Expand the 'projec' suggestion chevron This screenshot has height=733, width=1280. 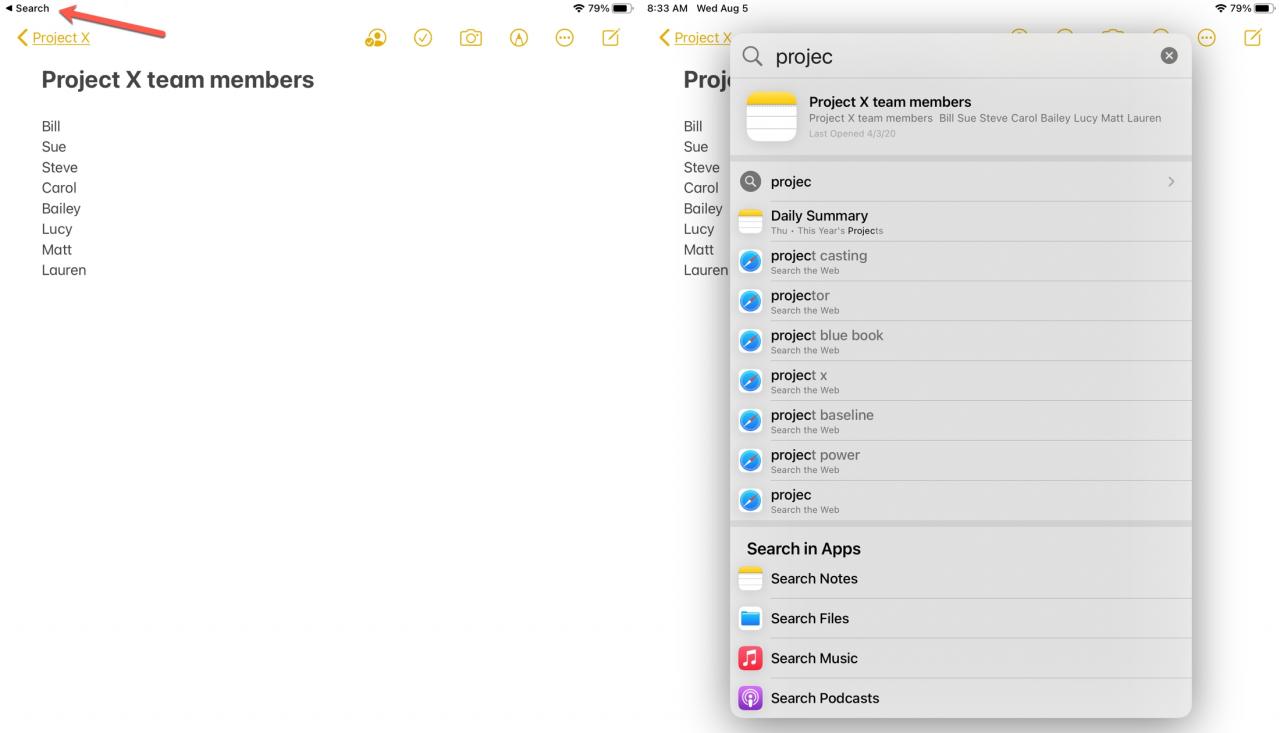[1171, 182]
